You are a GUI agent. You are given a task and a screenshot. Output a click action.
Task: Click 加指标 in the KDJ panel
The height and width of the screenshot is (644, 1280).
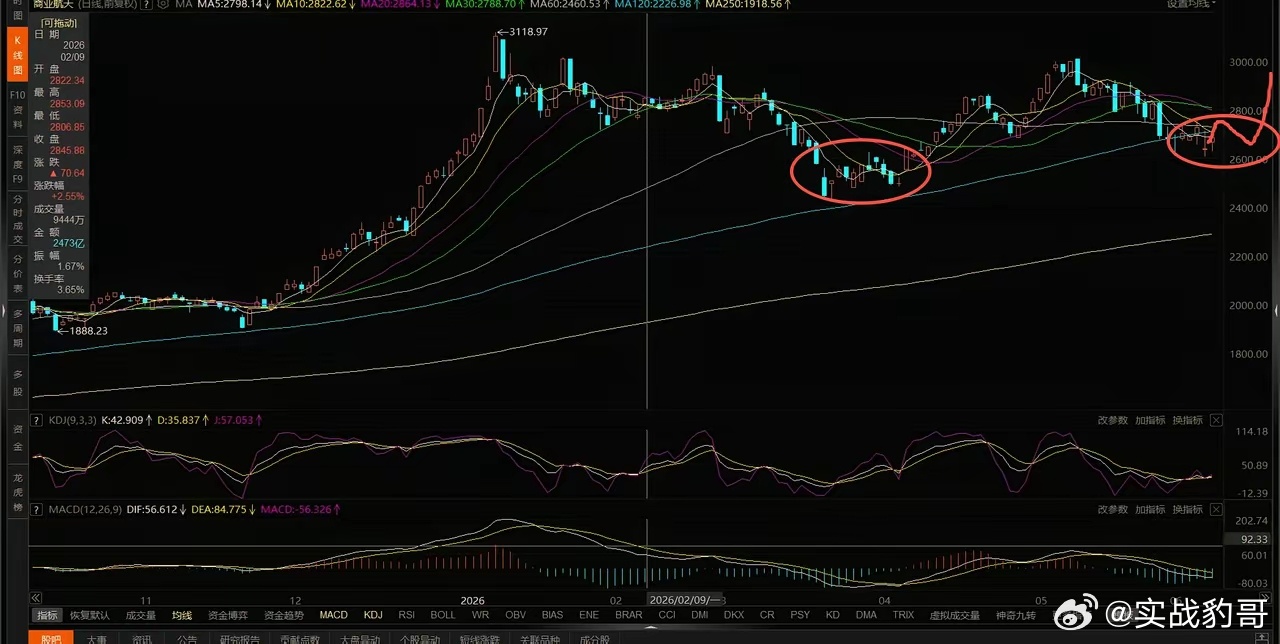pos(1150,421)
